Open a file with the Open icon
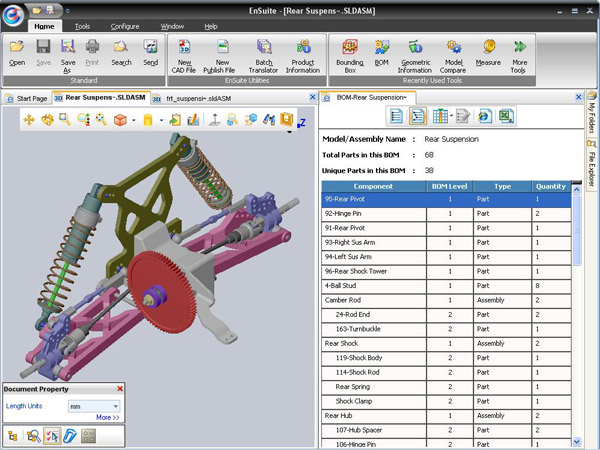Viewport: 600px width, 450px height. [x=17, y=53]
